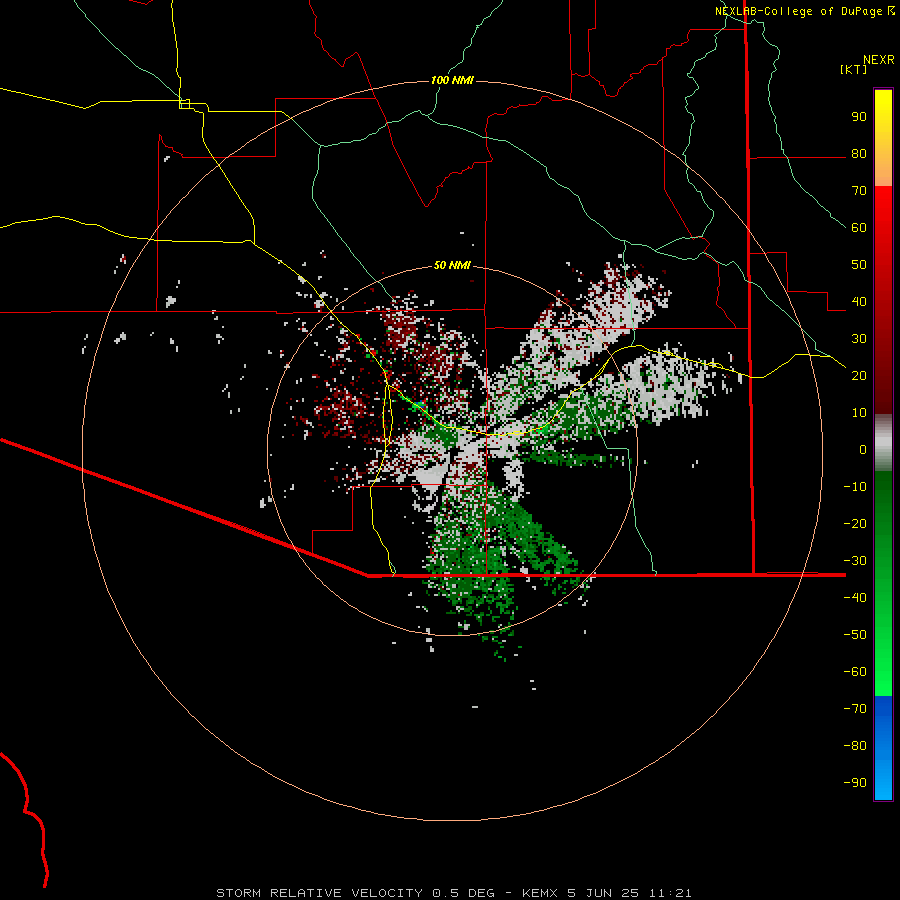Click the -70 value on the velocity scale
Viewport: 900px width, 900px height.
tap(855, 709)
